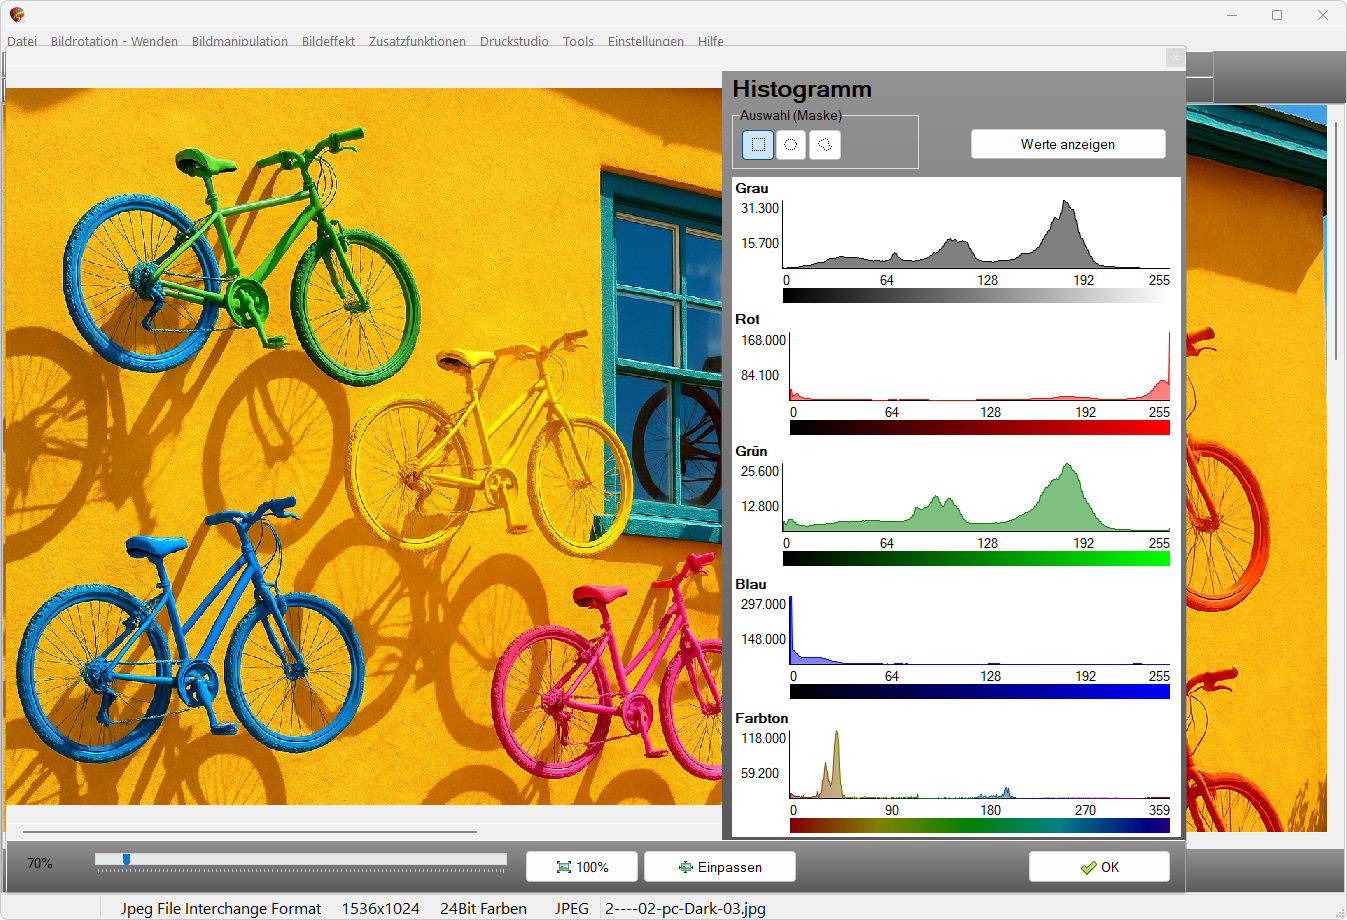Open the Datei menu
Screen dimensions: 1347x920
pos(22,41)
